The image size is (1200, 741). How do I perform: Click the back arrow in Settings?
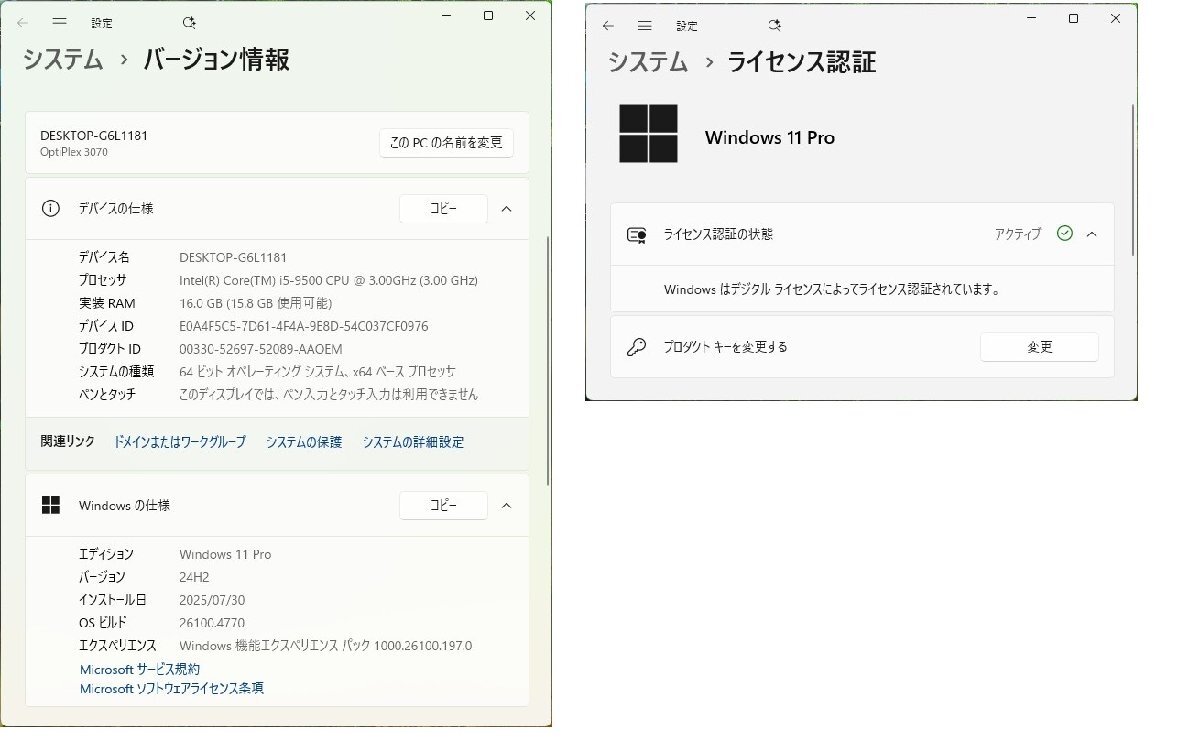pyautogui.click(x=22, y=22)
